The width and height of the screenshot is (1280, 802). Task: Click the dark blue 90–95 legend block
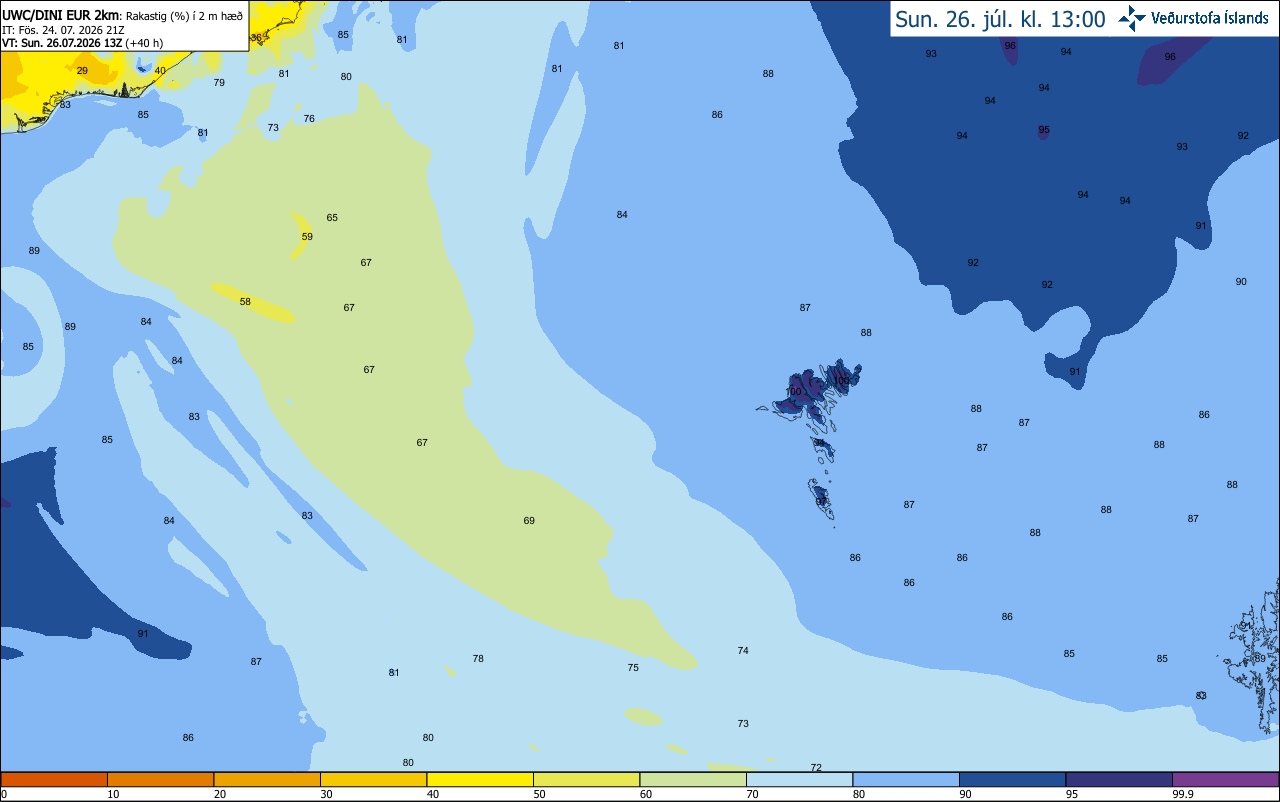coord(1012,779)
